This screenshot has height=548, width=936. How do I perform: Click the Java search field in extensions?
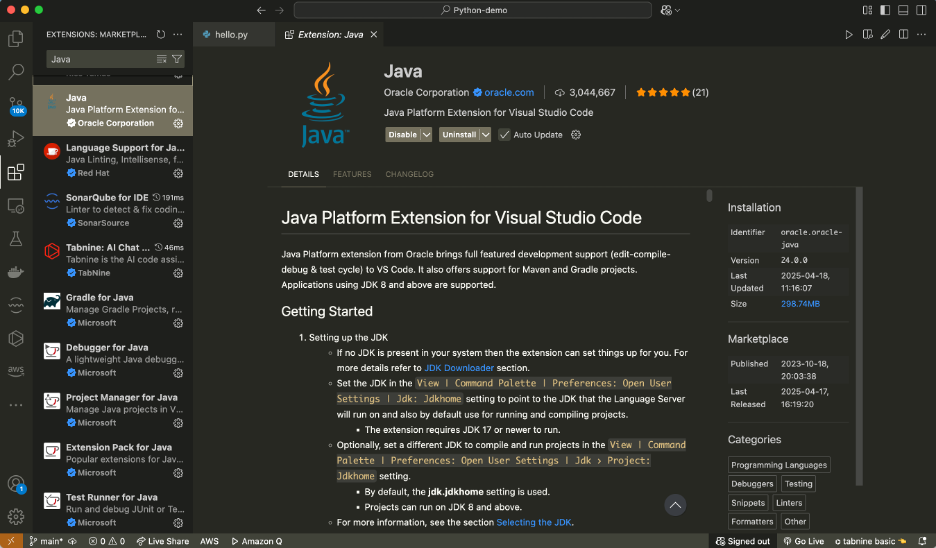(x=100, y=59)
